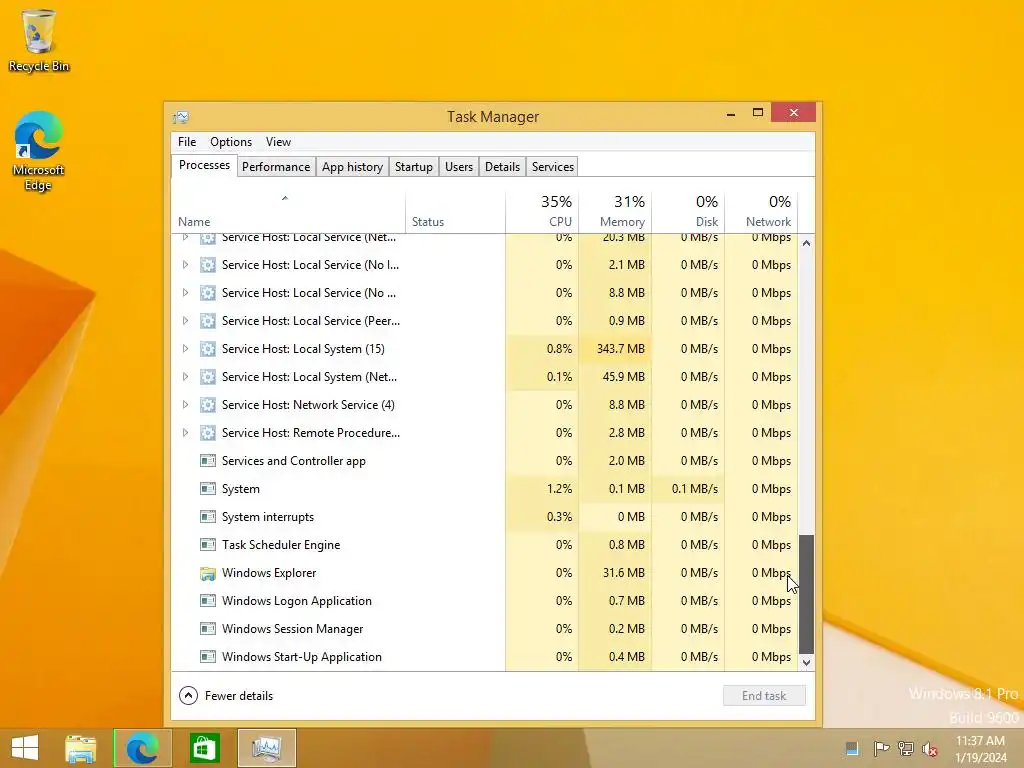
Task: Click the Task Manager title bar icon
Action: coord(181,117)
